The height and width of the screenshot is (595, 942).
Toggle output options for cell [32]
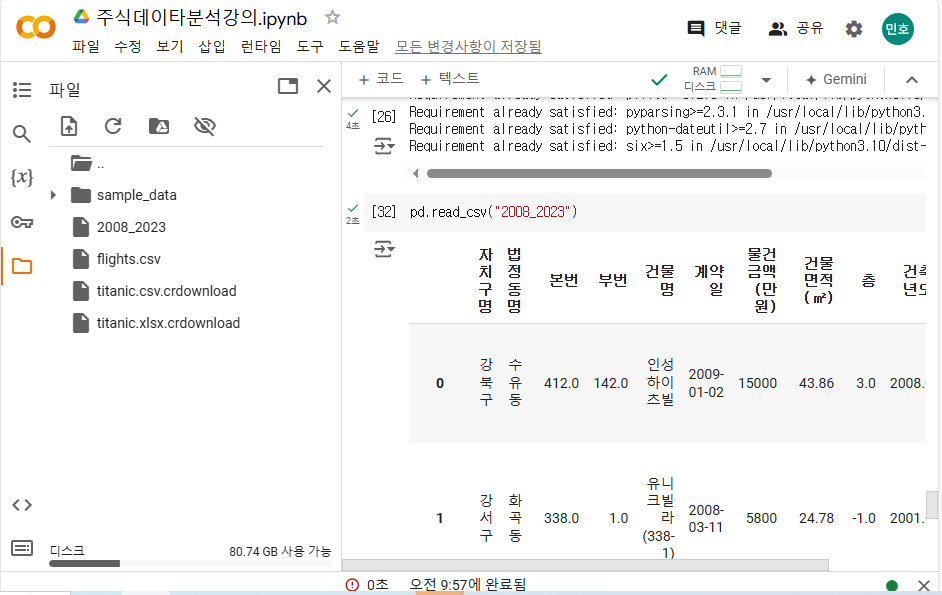click(x=384, y=249)
